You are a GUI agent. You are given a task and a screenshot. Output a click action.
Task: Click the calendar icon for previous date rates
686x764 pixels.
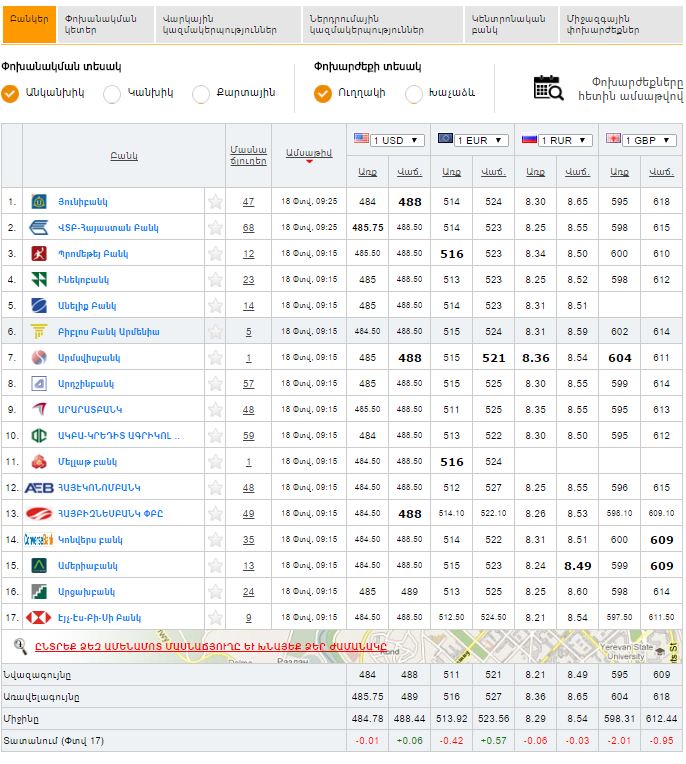[547, 88]
